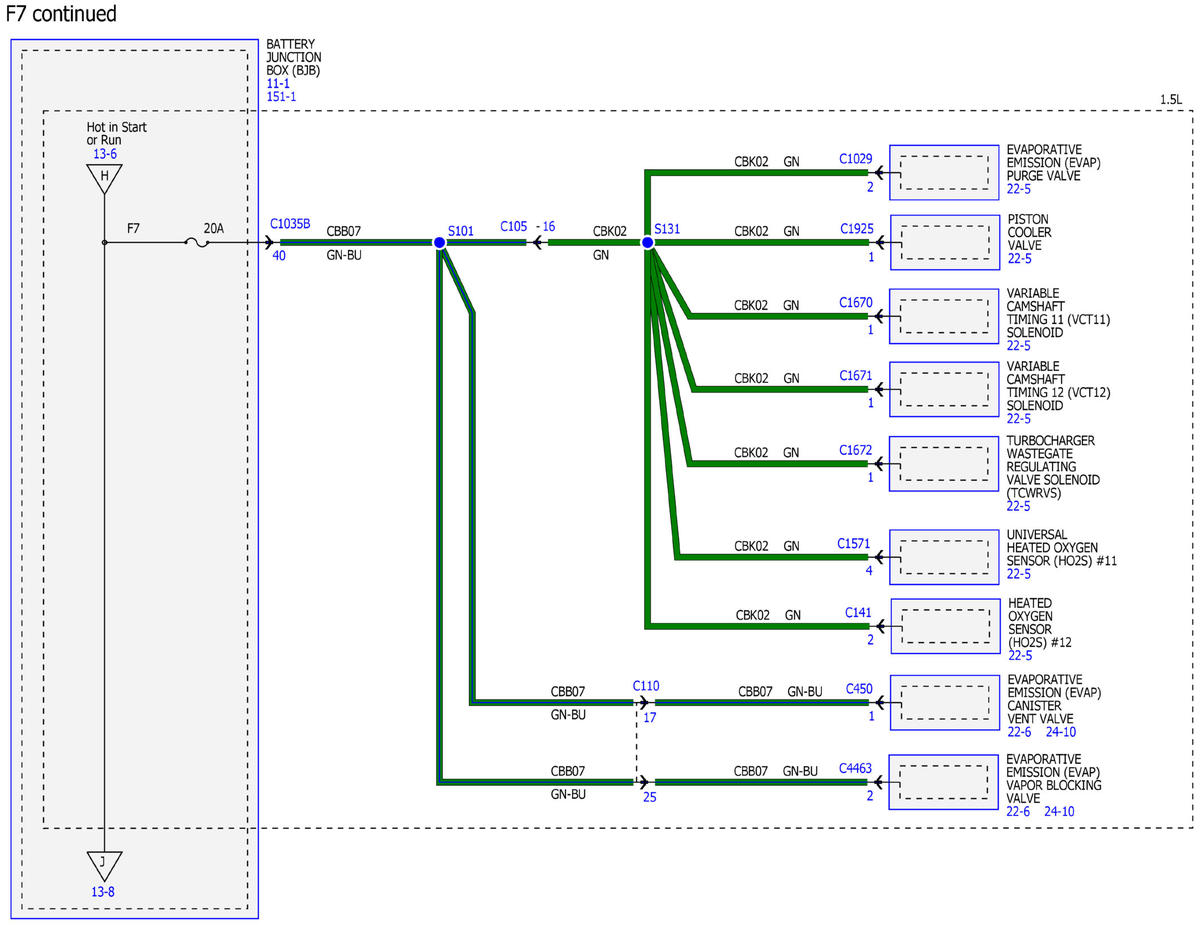Screen dimensions: 1200x927
Task: Open connector C110 reference
Action: pyautogui.click(x=646, y=686)
